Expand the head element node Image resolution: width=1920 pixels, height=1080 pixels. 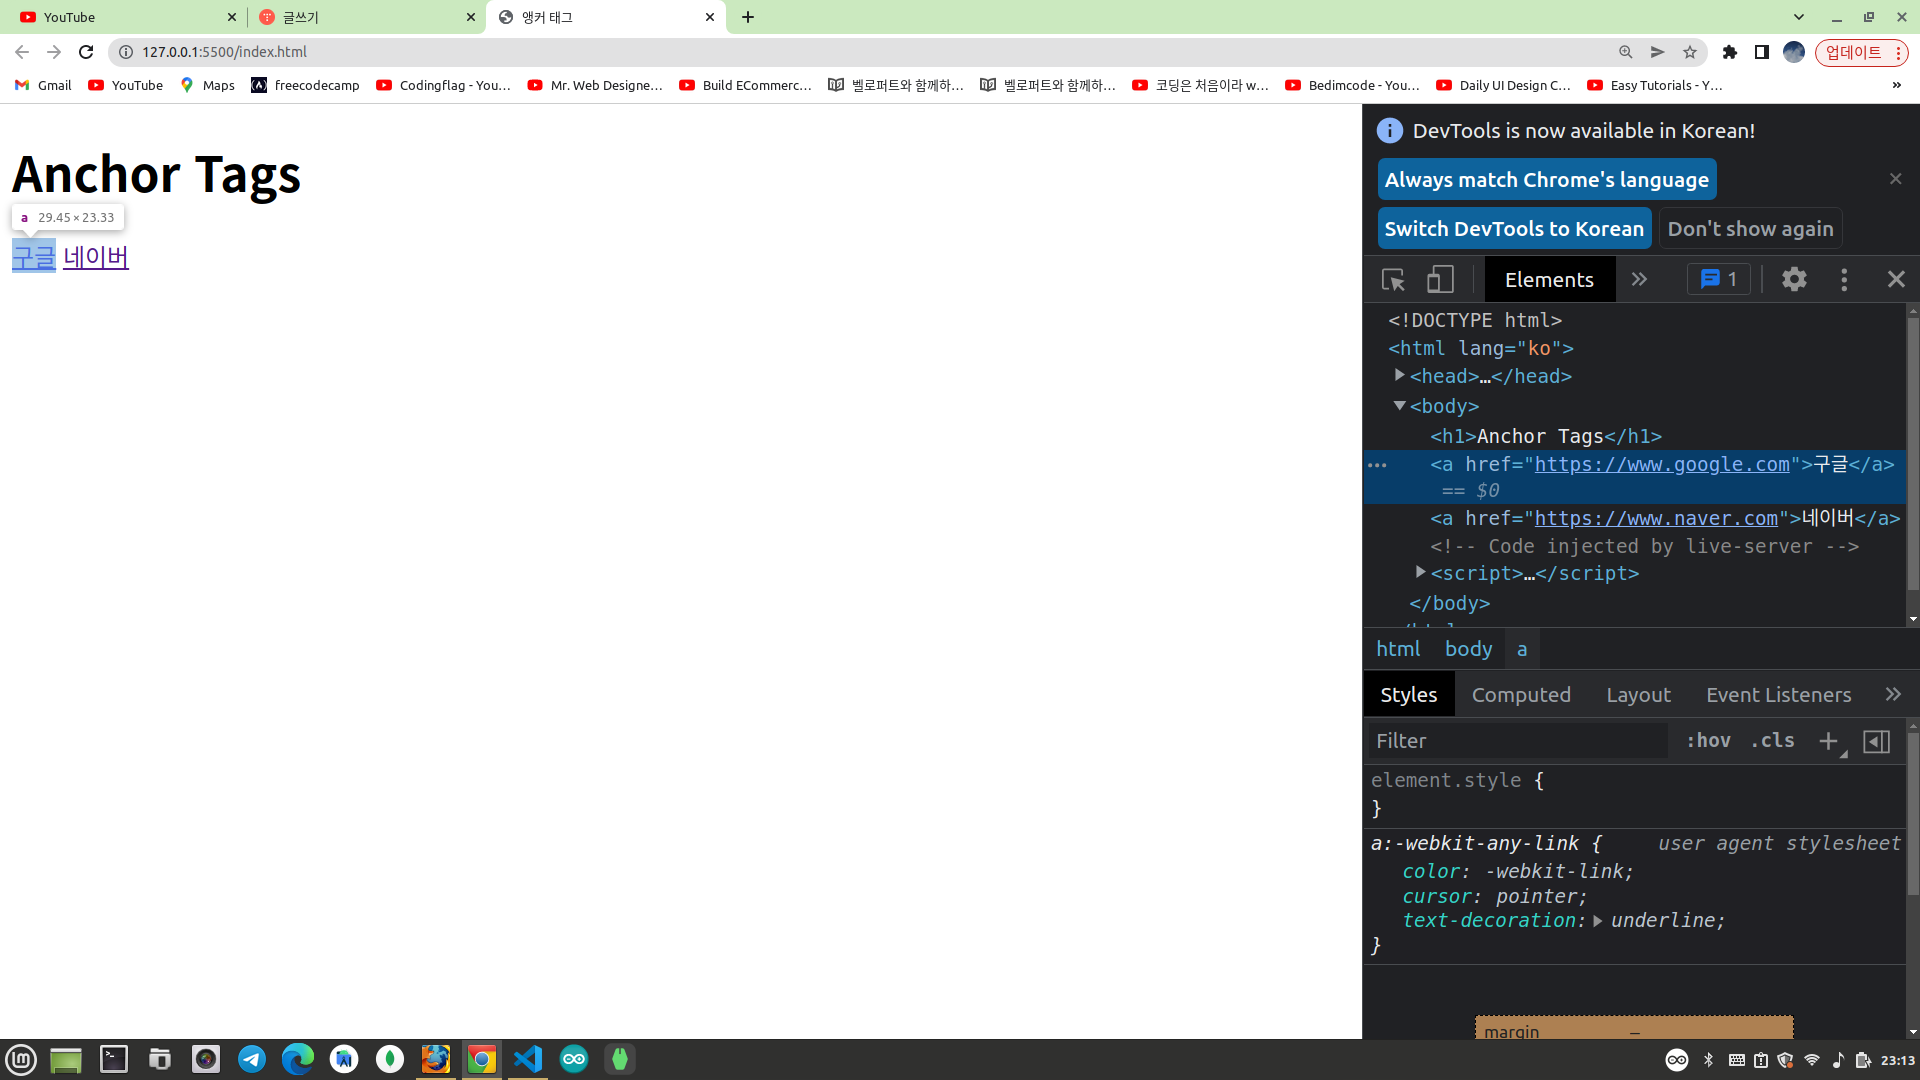[1400, 375]
